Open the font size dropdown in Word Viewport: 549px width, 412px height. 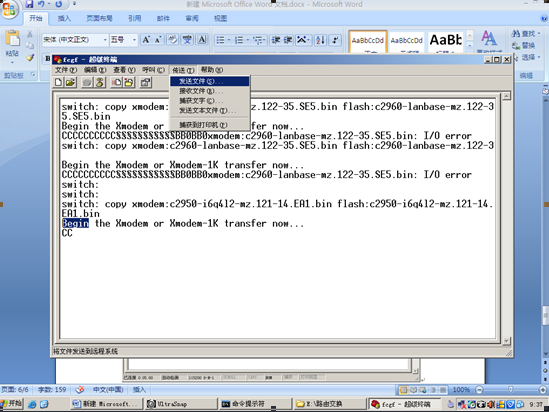click(134, 40)
